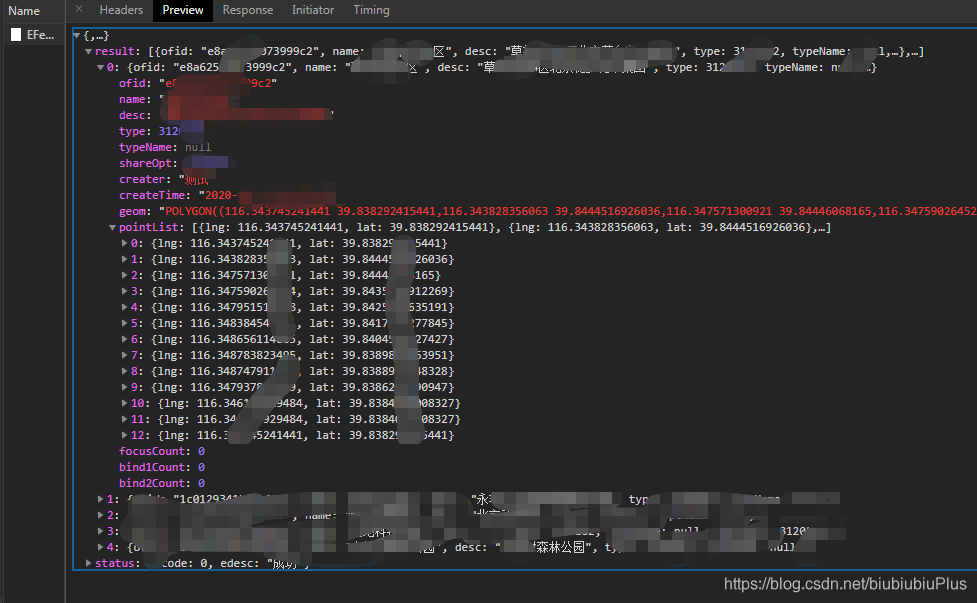Click the Name column header

(x=24, y=11)
